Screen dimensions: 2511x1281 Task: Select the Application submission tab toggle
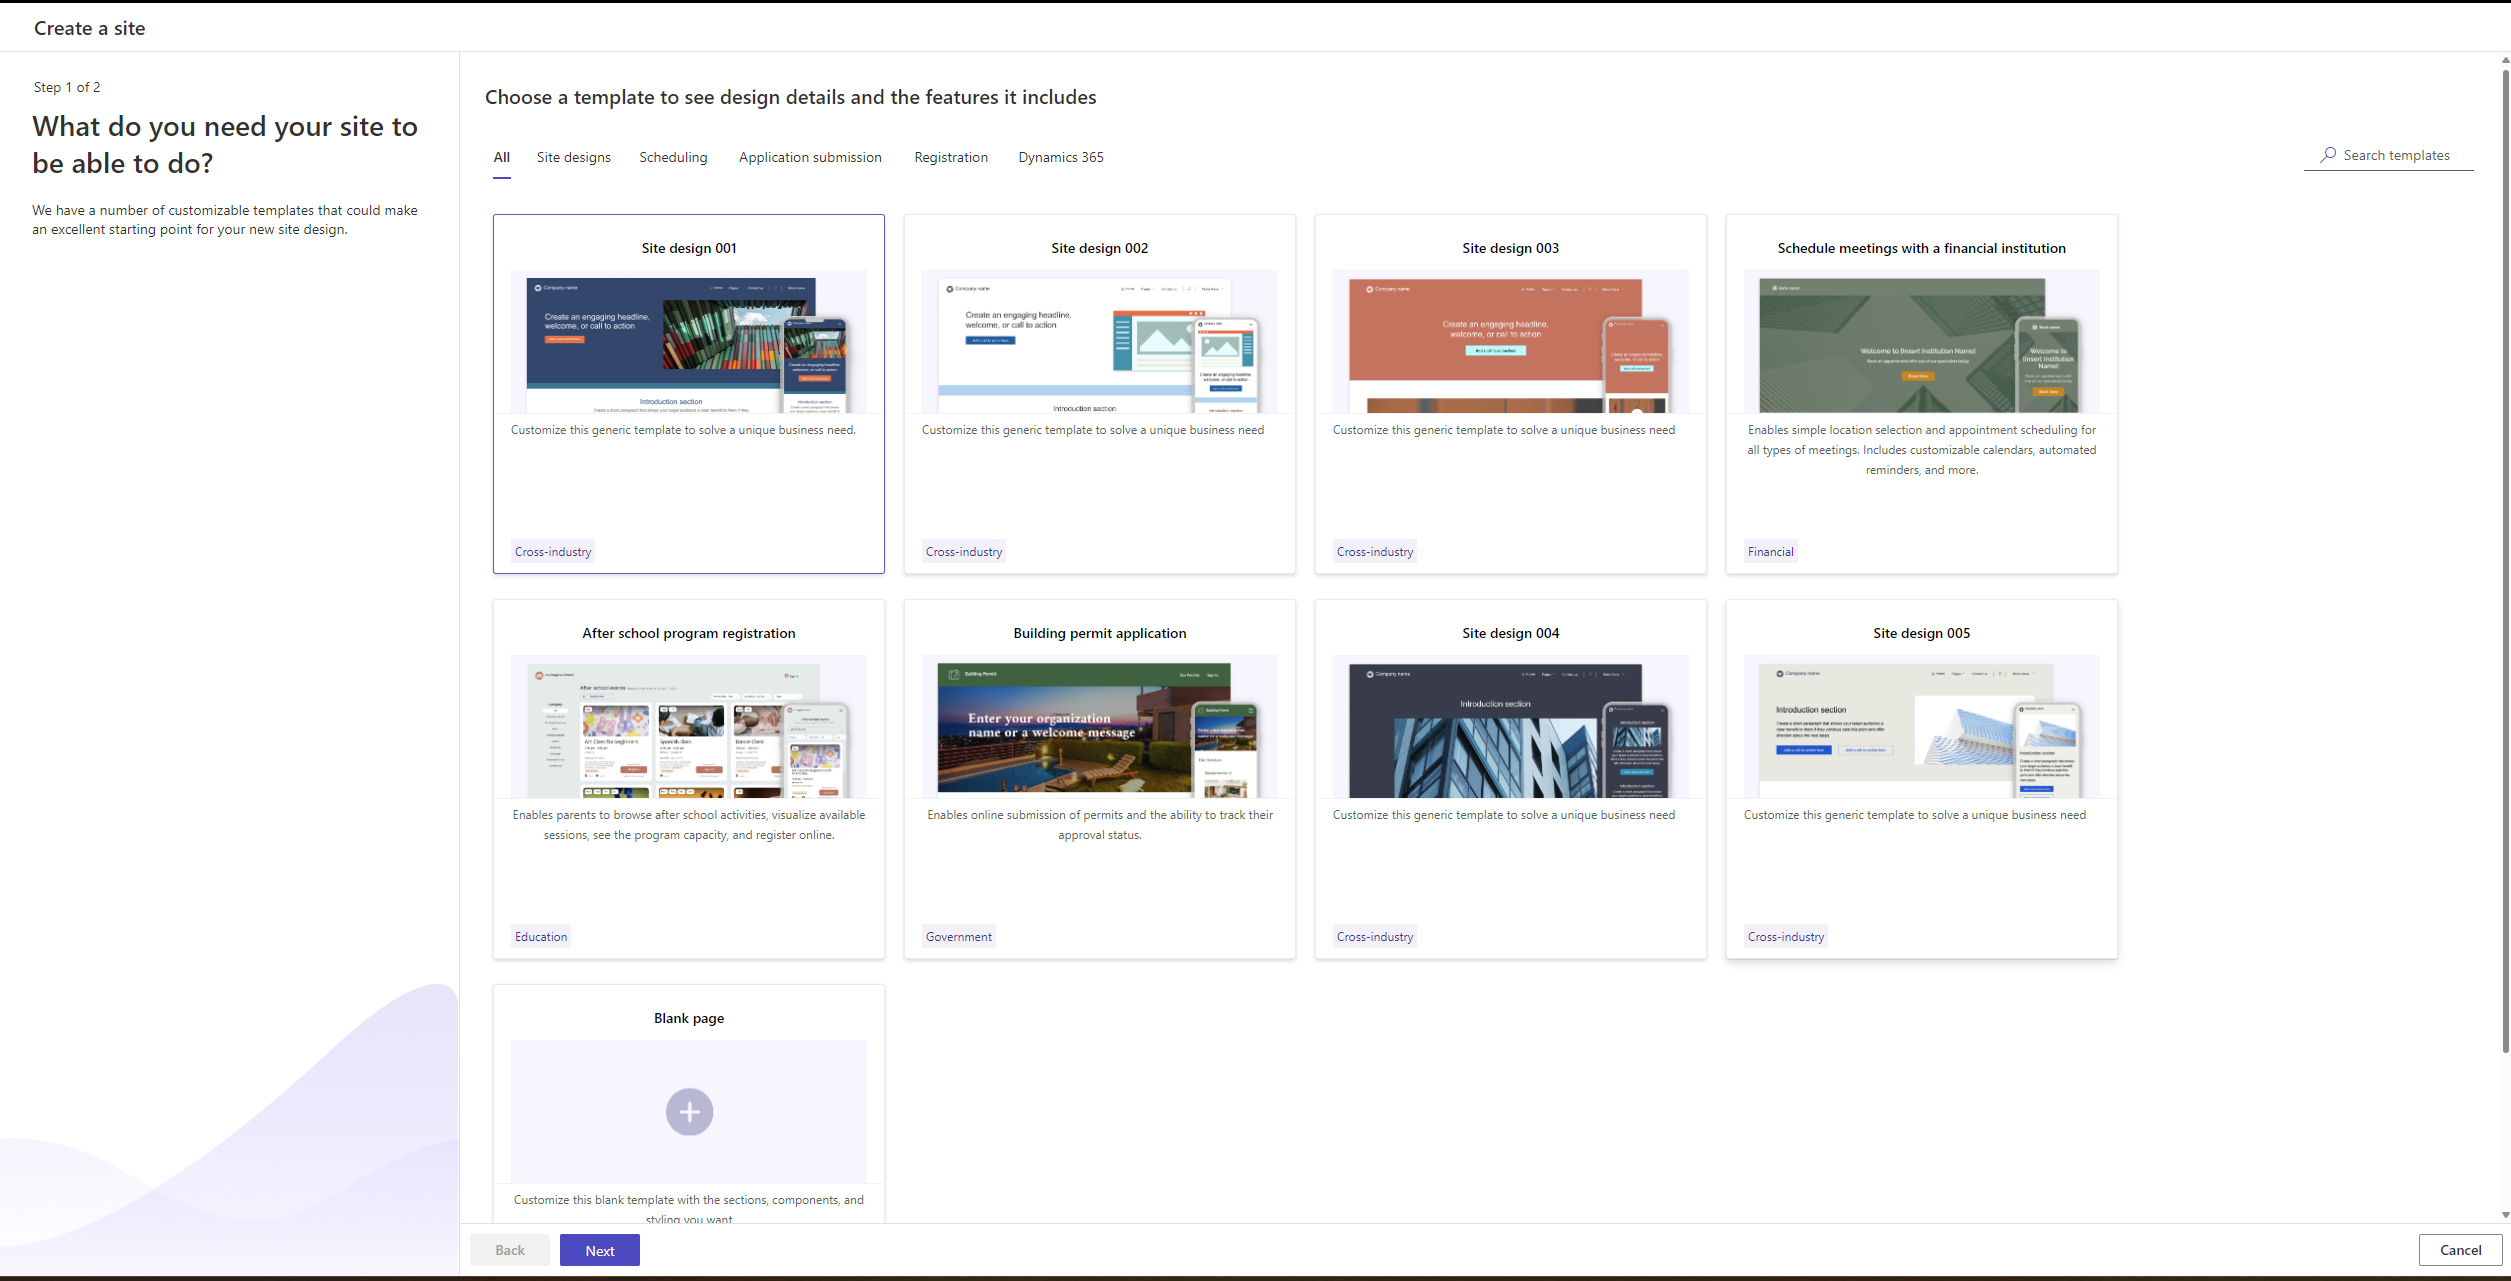pyautogui.click(x=810, y=157)
